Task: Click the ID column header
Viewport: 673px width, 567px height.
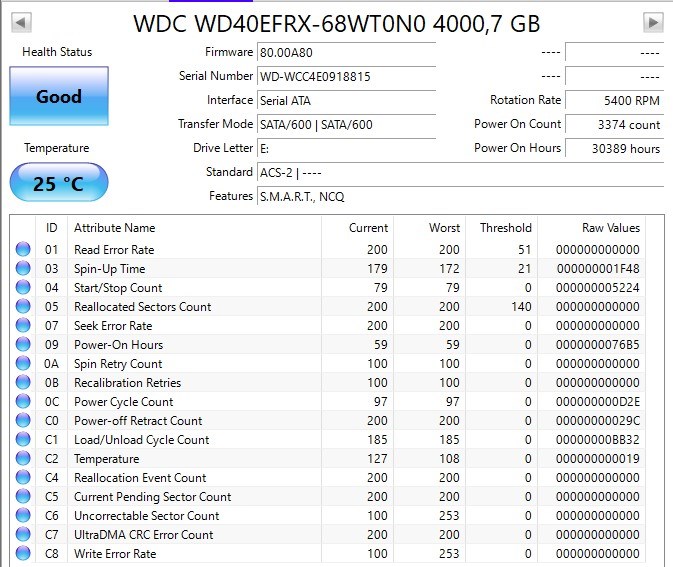Action: (52, 227)
